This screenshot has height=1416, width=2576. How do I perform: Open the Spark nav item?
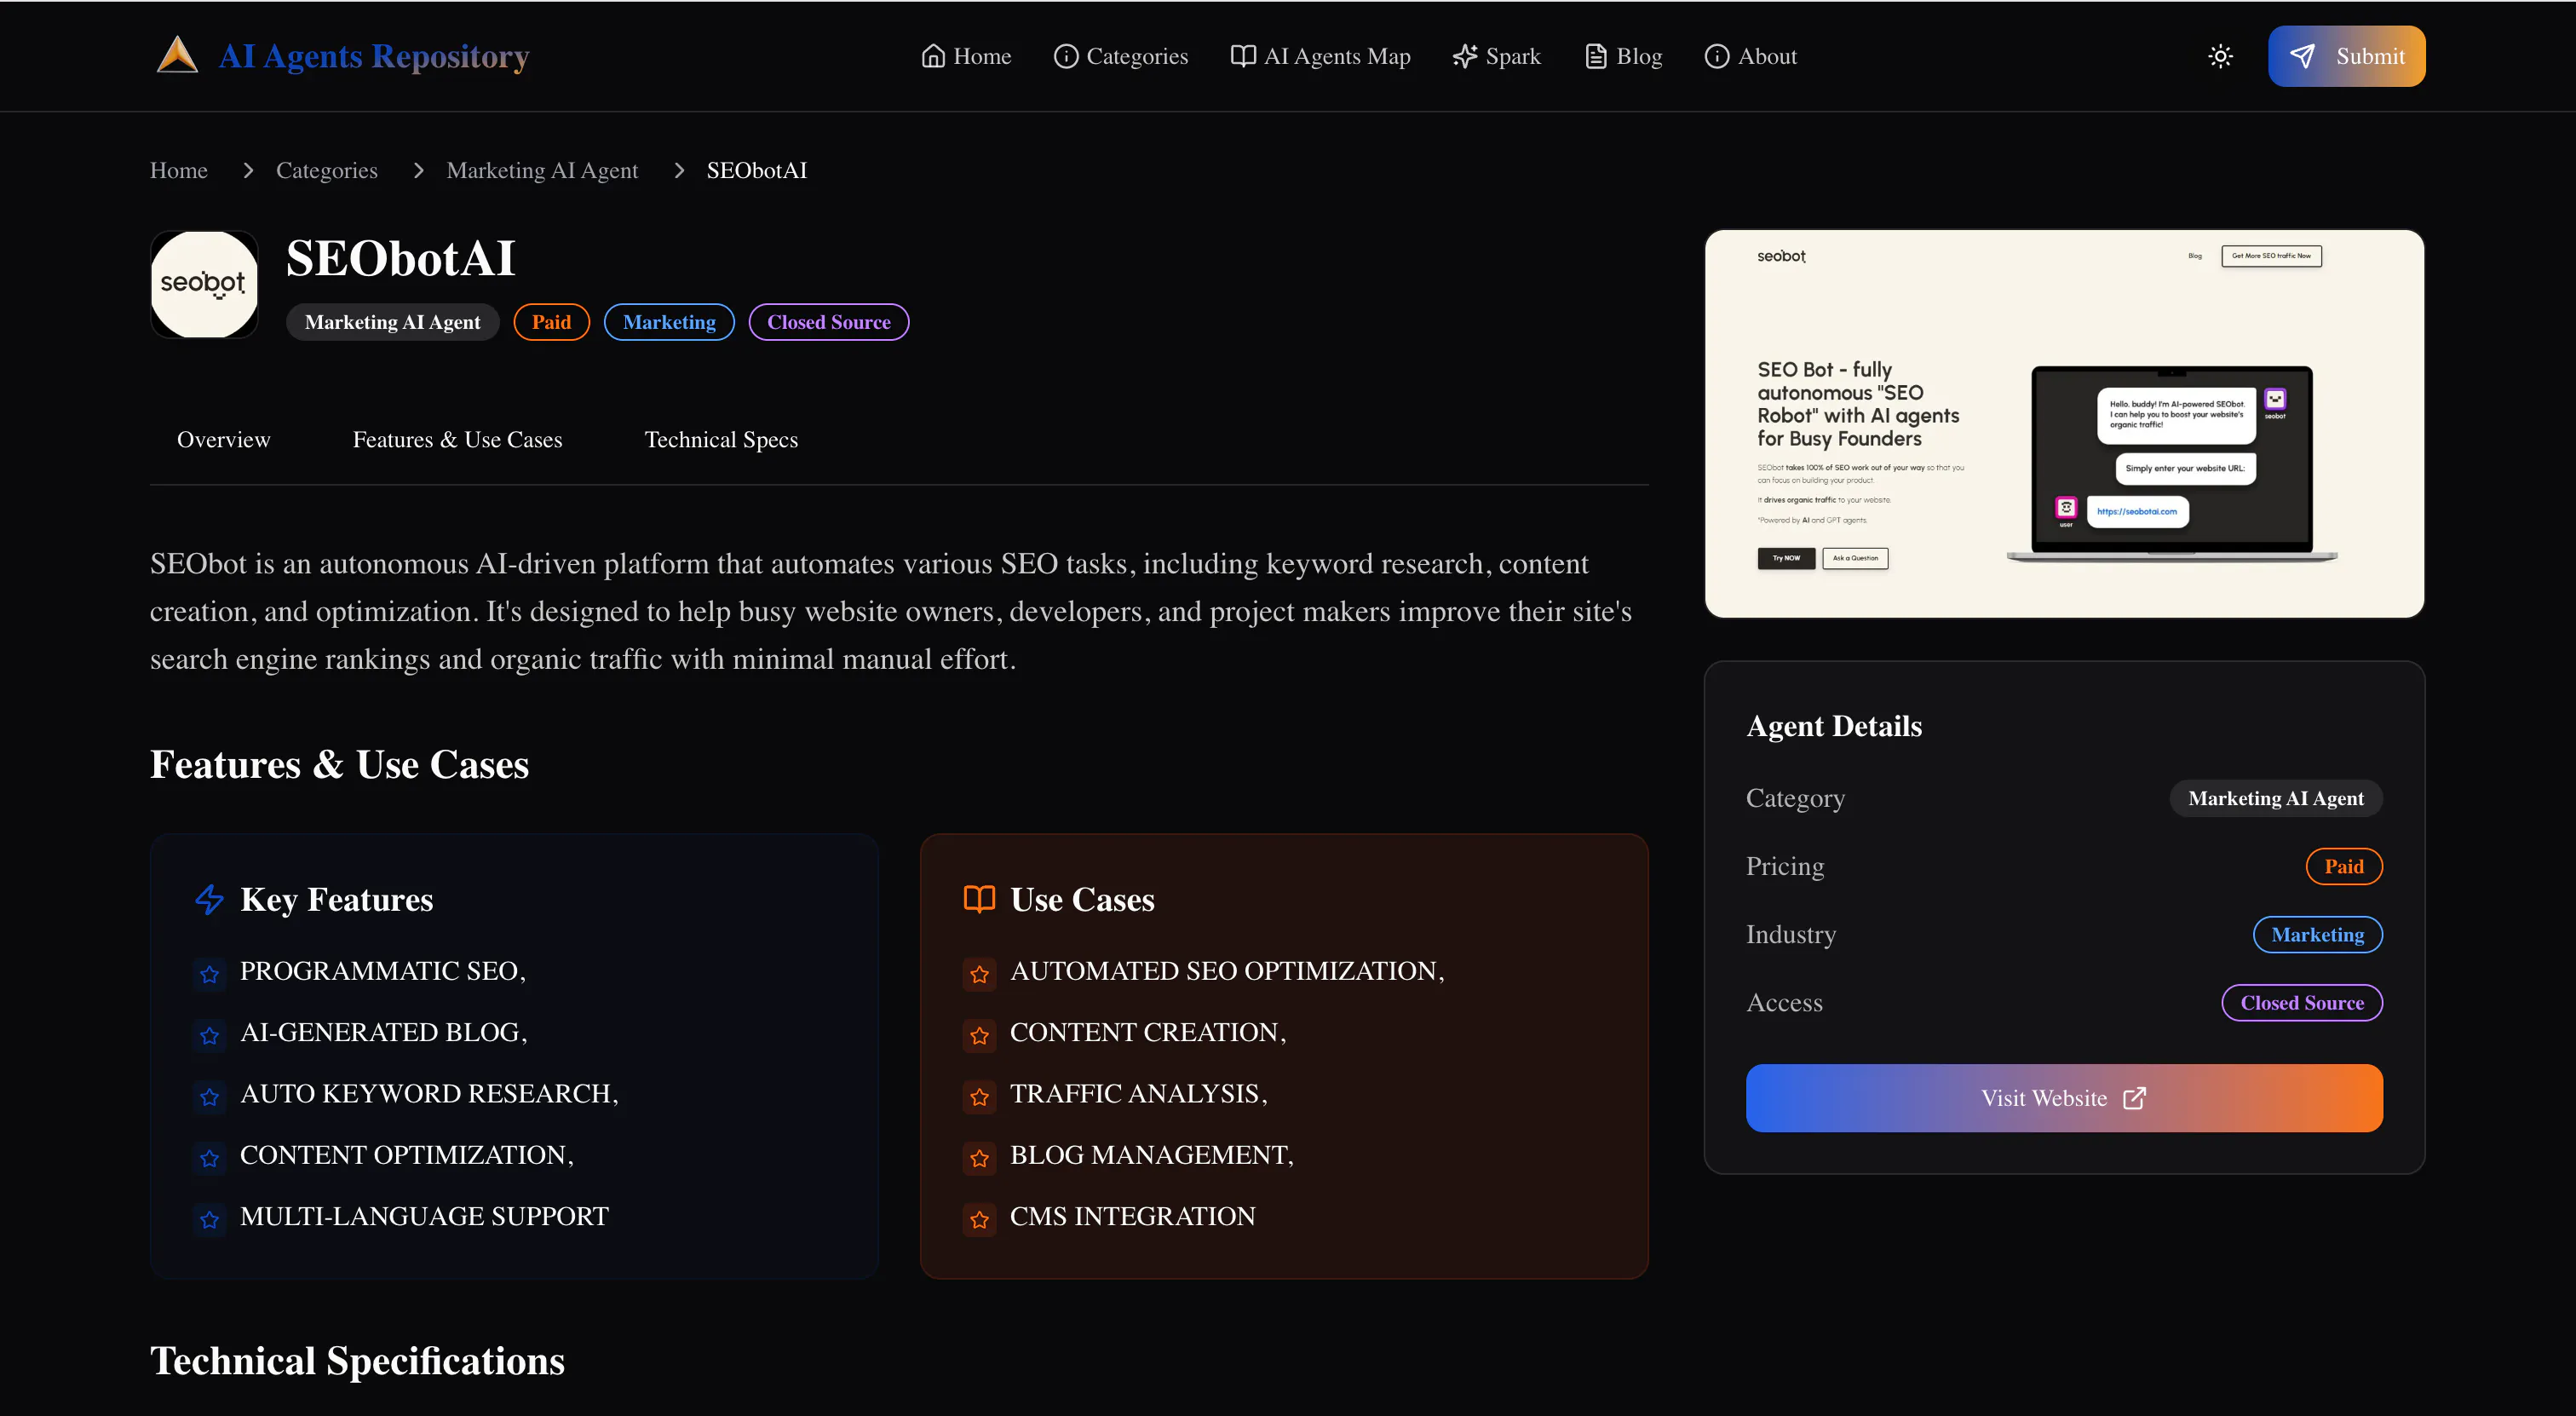click(1496, 56)
